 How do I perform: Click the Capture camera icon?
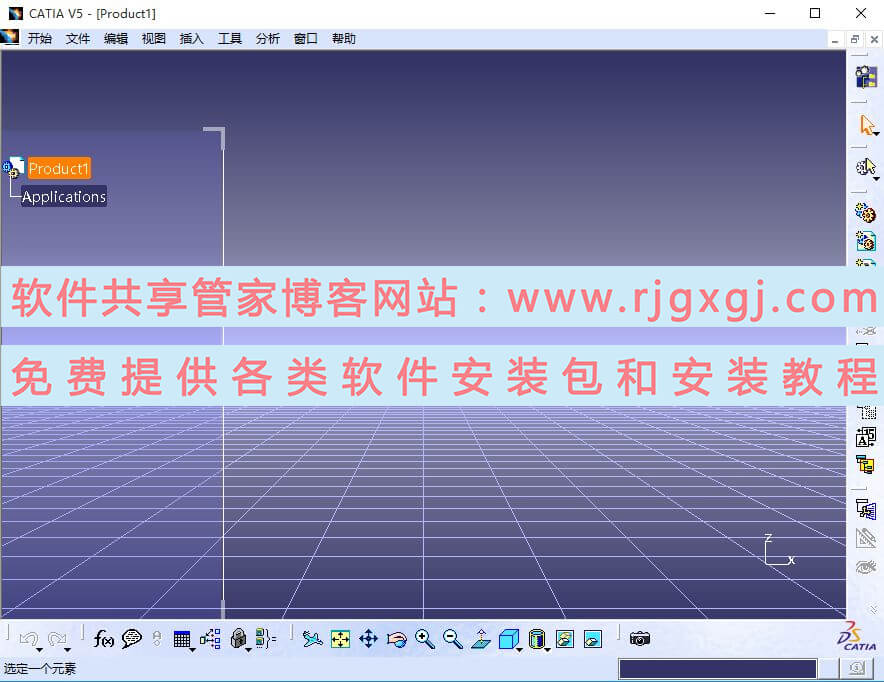pyautogui.click(x=640, y=639)
